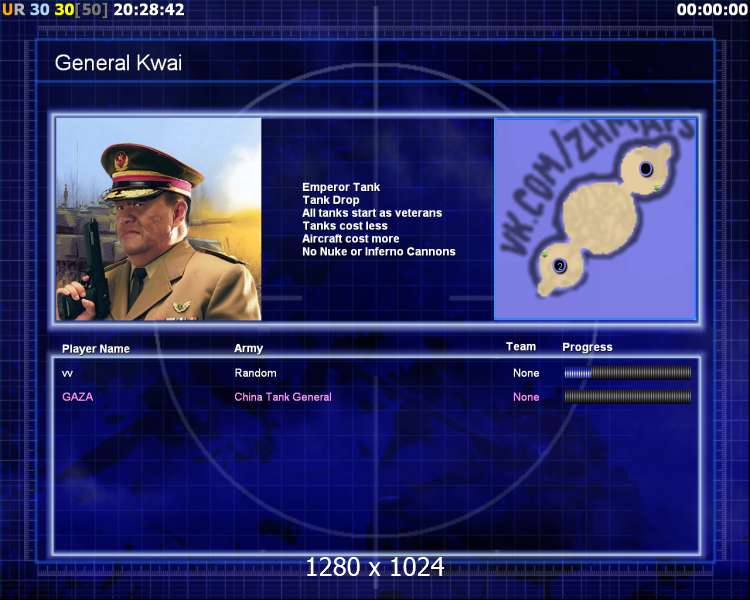Click player name 'vv'
This screenshot has height=600, width=750.
point(67,373)
